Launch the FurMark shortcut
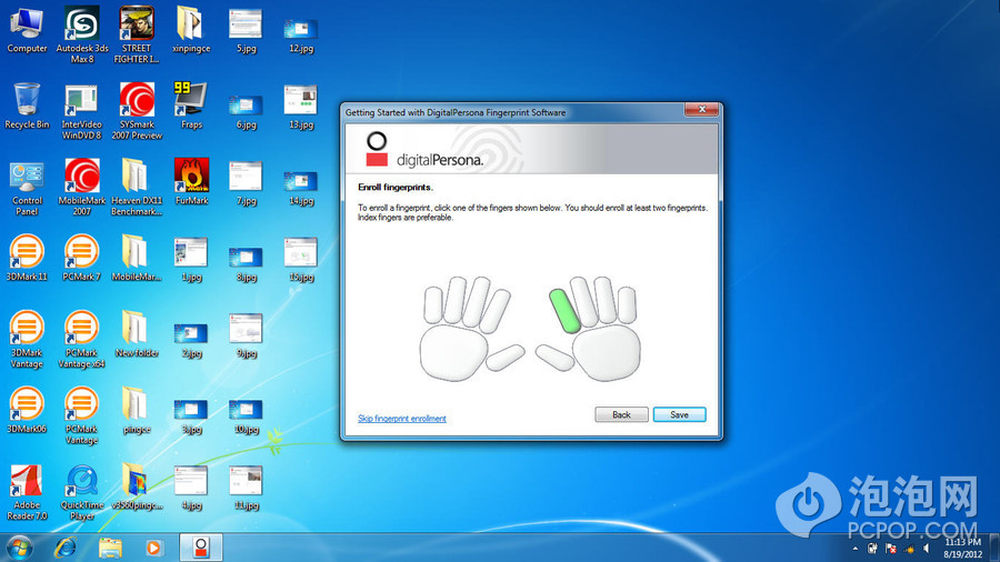This screenshot has height=562, width=1000. tap(191, 182)
